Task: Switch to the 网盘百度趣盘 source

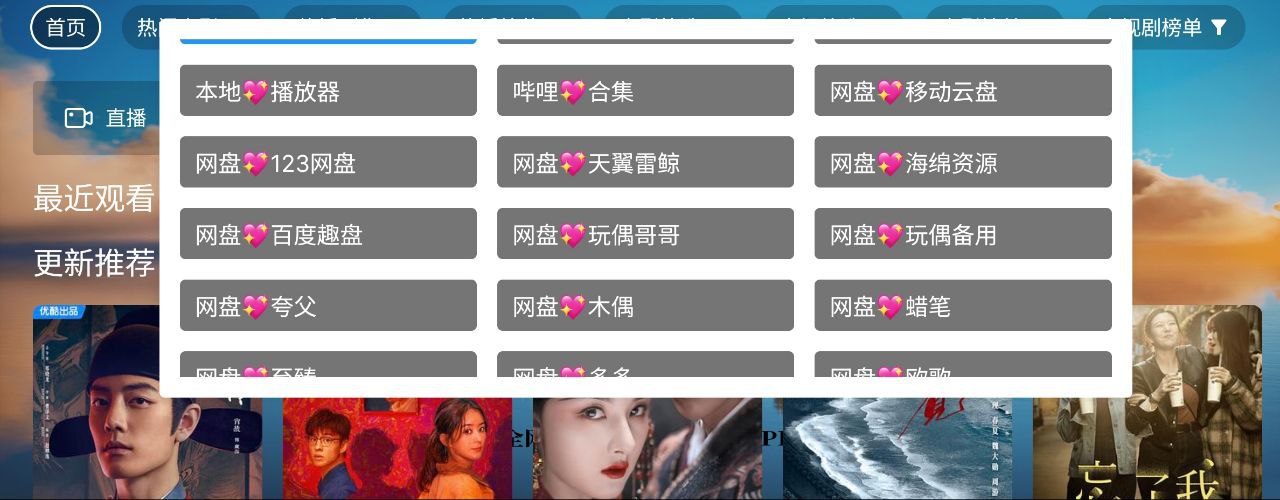Action: coord(328,234)
